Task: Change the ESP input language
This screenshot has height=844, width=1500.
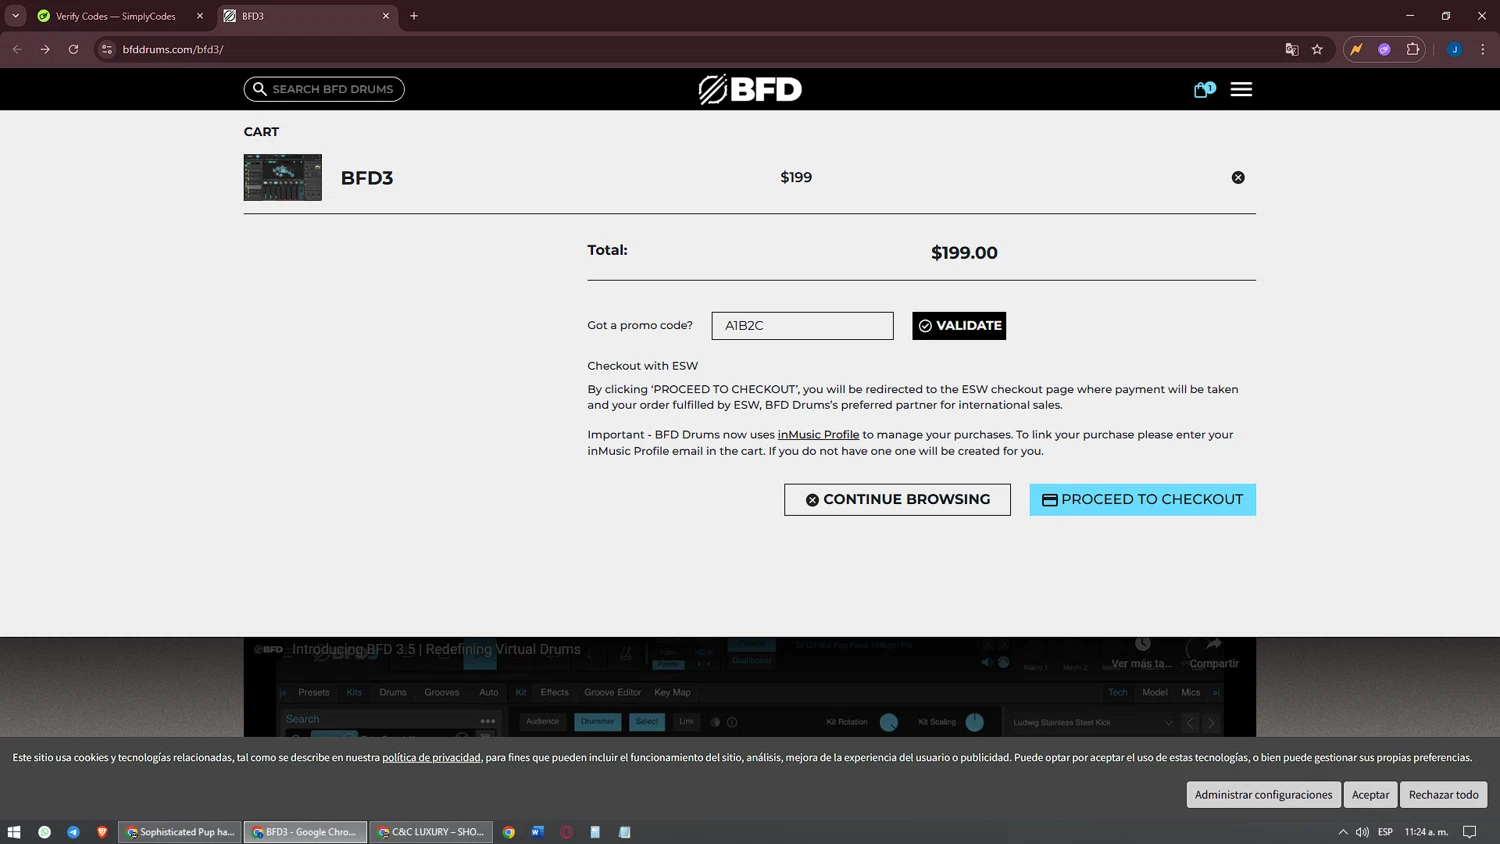Action: (1385, 832)
